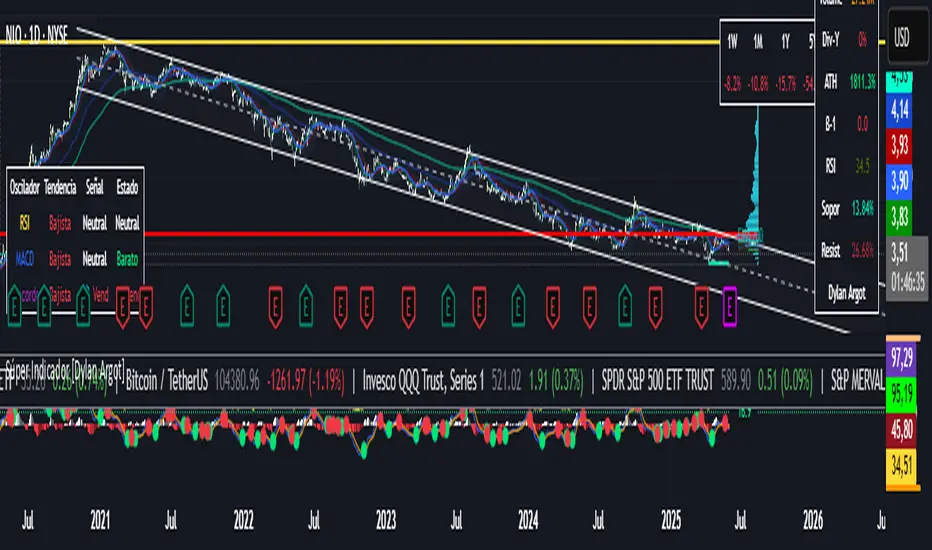
Task: Click the Oscilador column header
Action: (x=24, y=188)
